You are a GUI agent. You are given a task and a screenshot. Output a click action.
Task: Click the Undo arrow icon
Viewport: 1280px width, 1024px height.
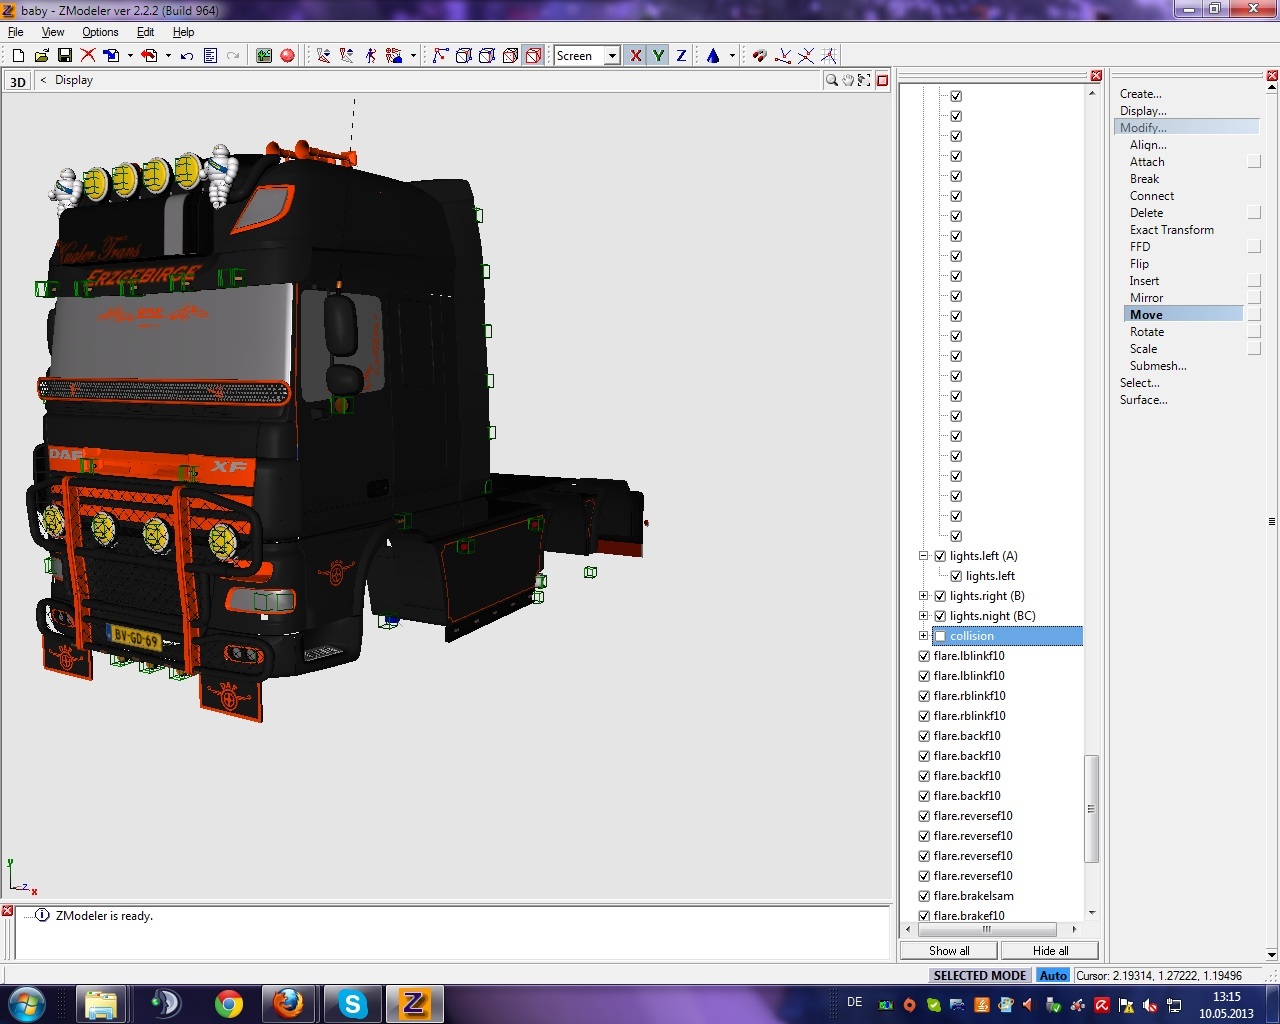[x=187, y=56]
